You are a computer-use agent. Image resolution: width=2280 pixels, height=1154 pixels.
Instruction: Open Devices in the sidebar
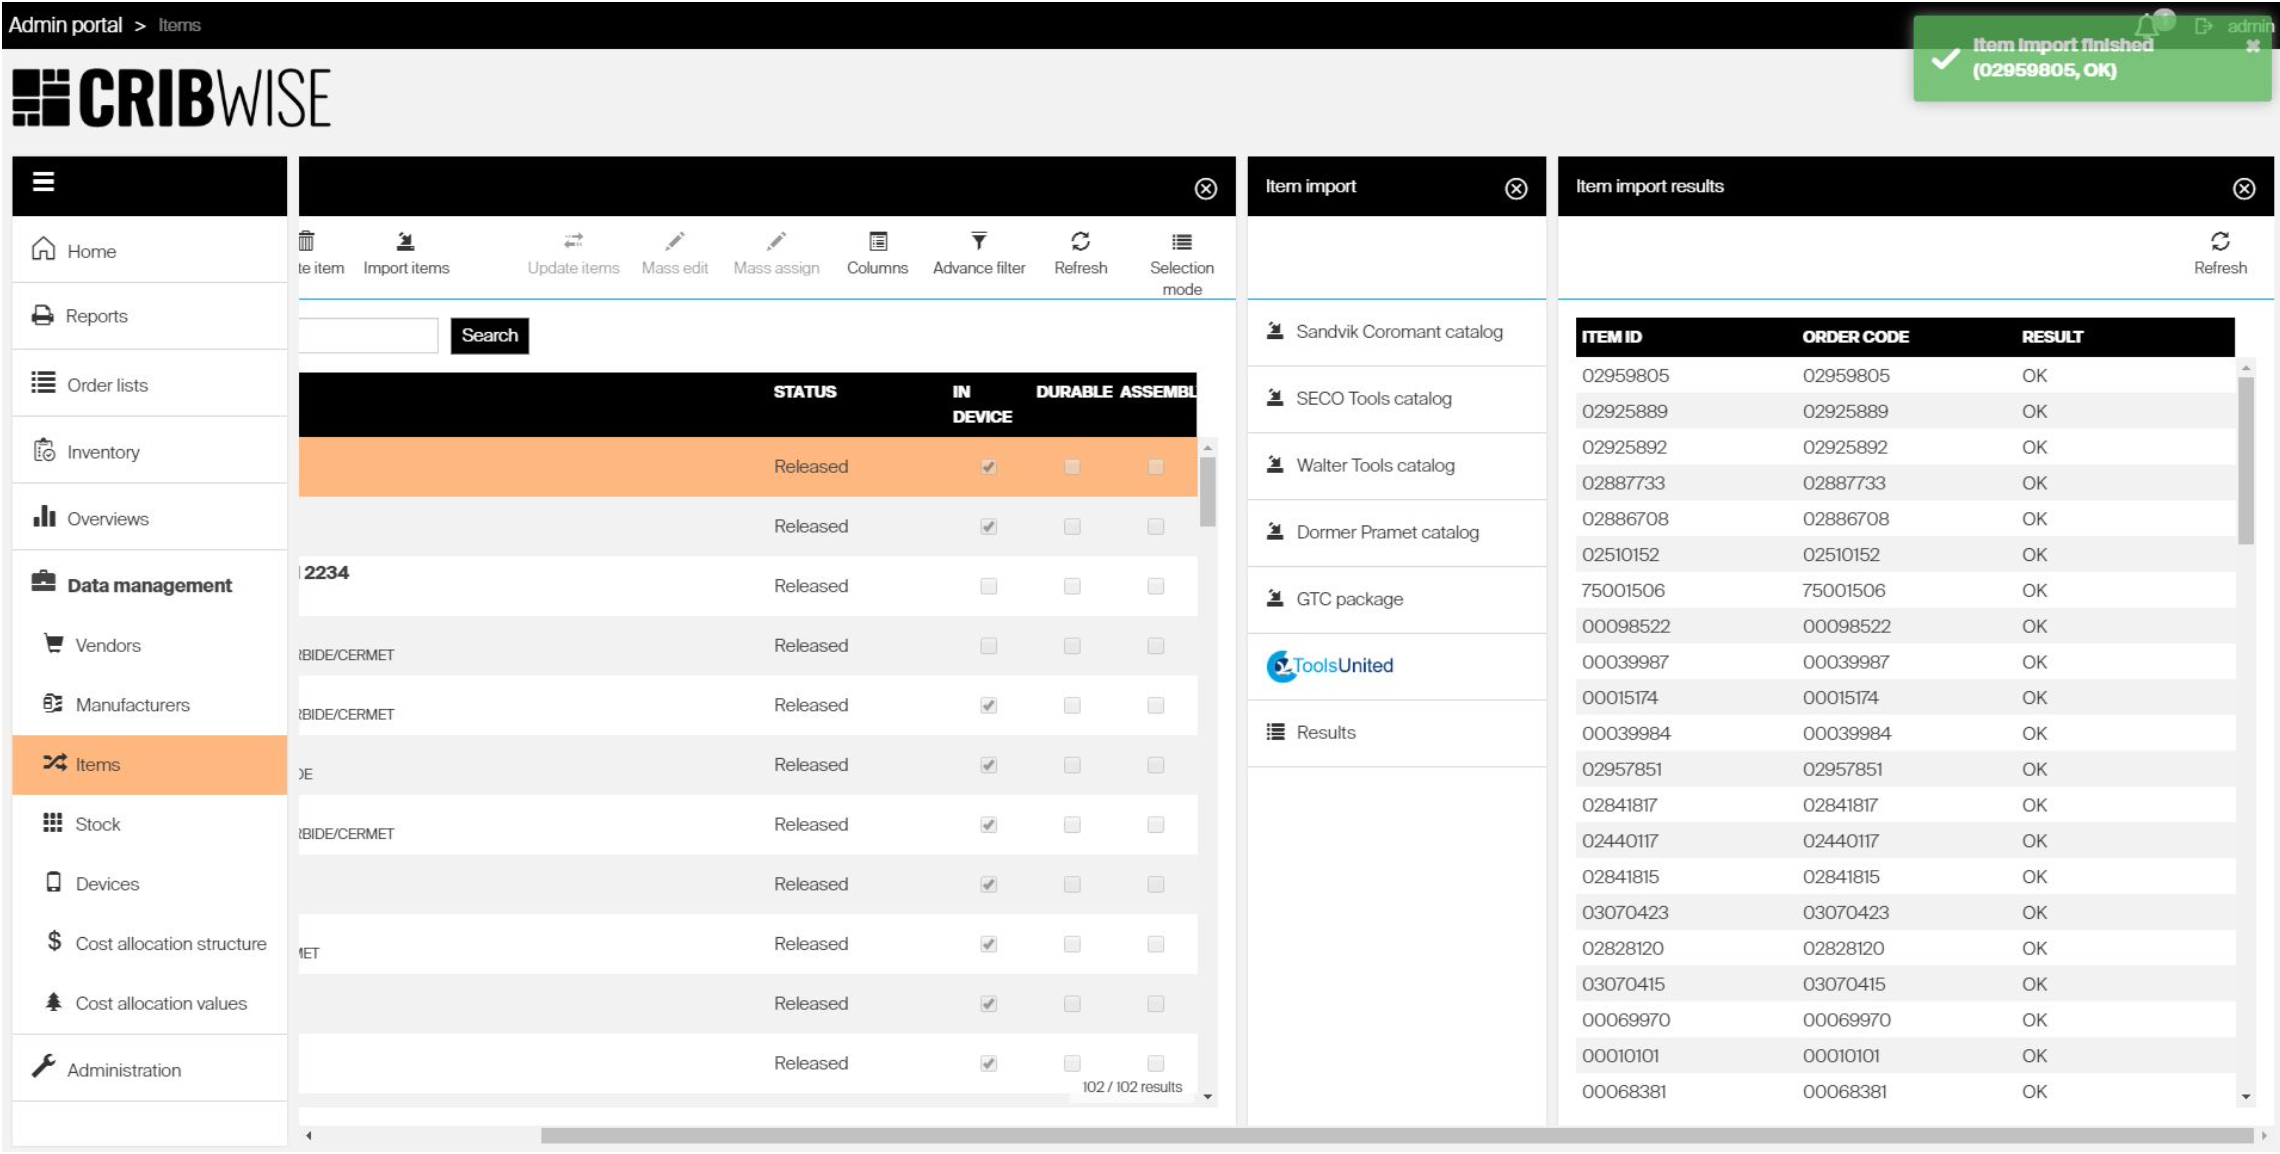click(150, 884)
